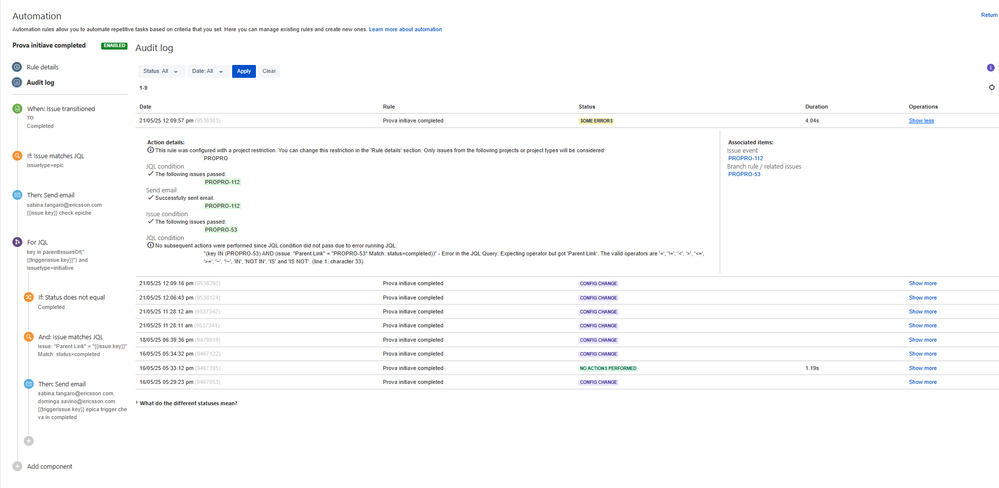The image size is (999, 488).
Task: Open PROPRO-112 under Issue event
Action: point(745,158)
